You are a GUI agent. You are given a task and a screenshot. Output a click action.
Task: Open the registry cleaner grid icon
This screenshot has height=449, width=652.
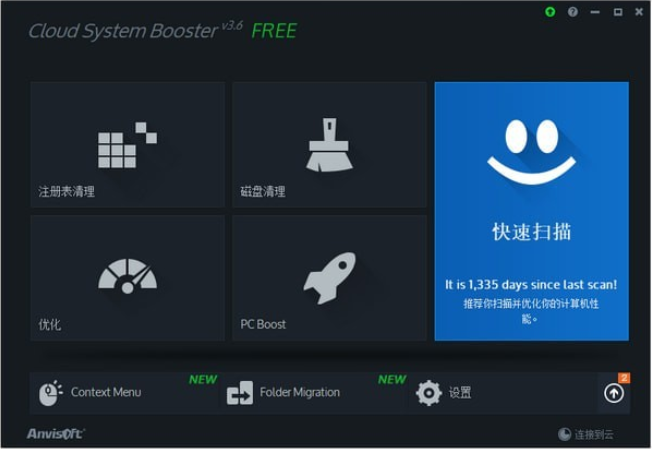click(x=127, y=145)
